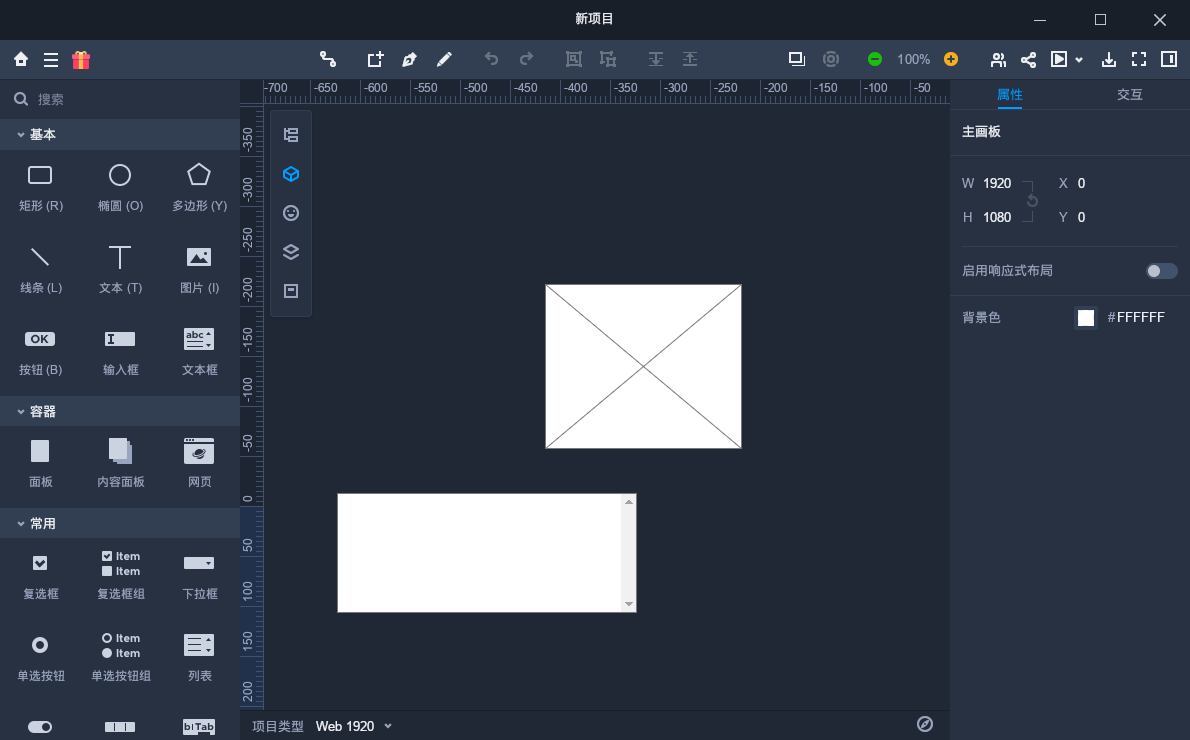1190x740 pixels.
Task: Click the download export icon
Action: tap(1108, 60)
